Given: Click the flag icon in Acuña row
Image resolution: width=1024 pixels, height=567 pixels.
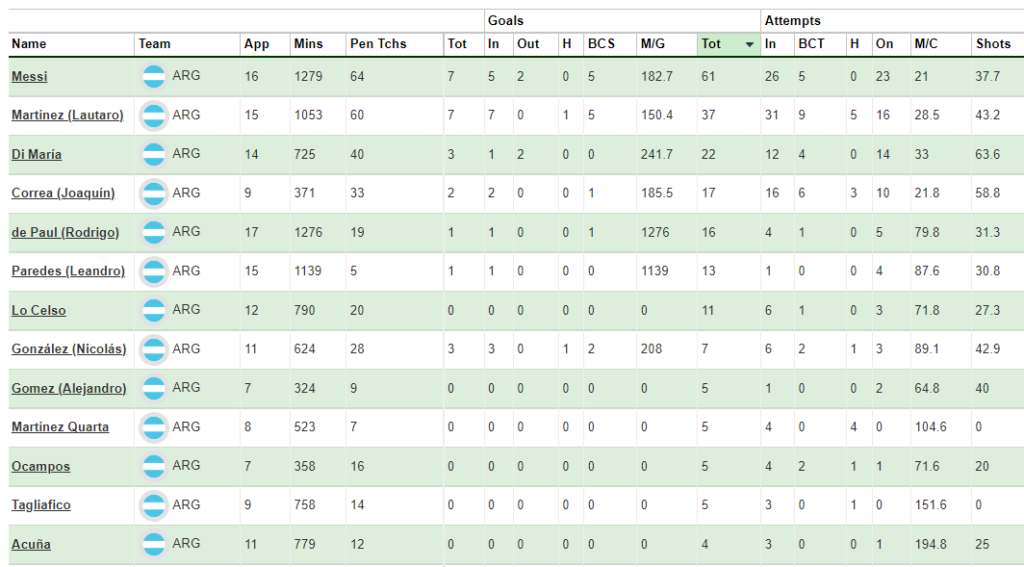Looking at the screenshot, I should [154, 544].
